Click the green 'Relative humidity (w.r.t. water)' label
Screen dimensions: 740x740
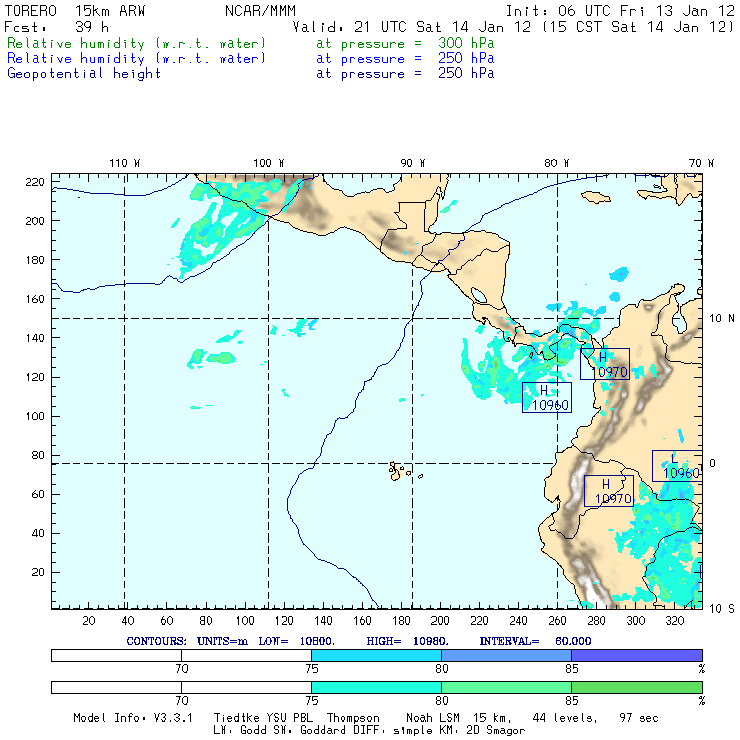pos(136,43)
